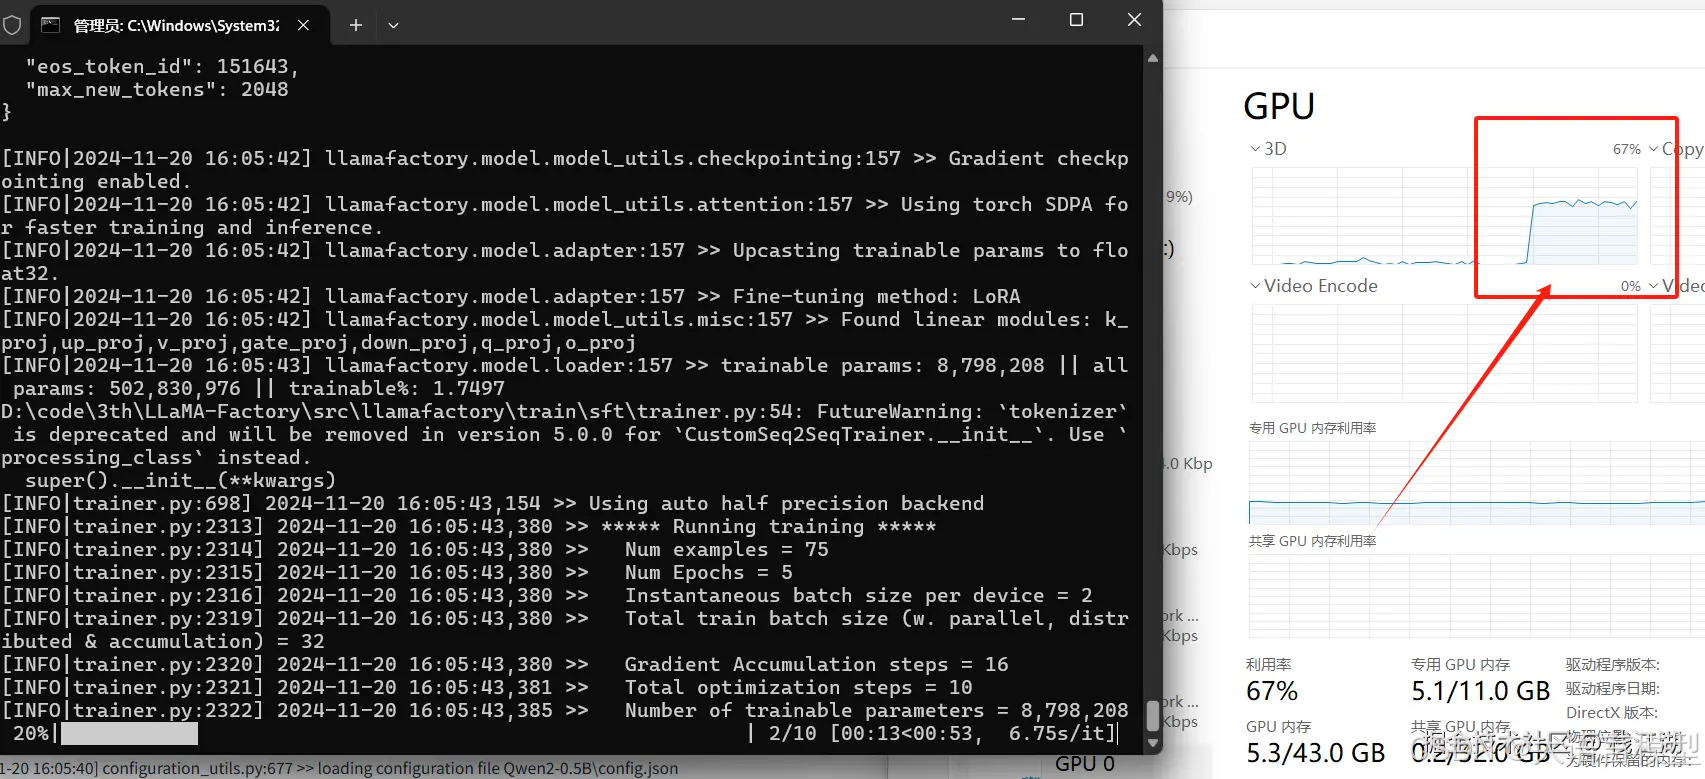Screen dimensions: 1705x779
Task: Maximize the terminal window
Action: tap(1077, 20)
